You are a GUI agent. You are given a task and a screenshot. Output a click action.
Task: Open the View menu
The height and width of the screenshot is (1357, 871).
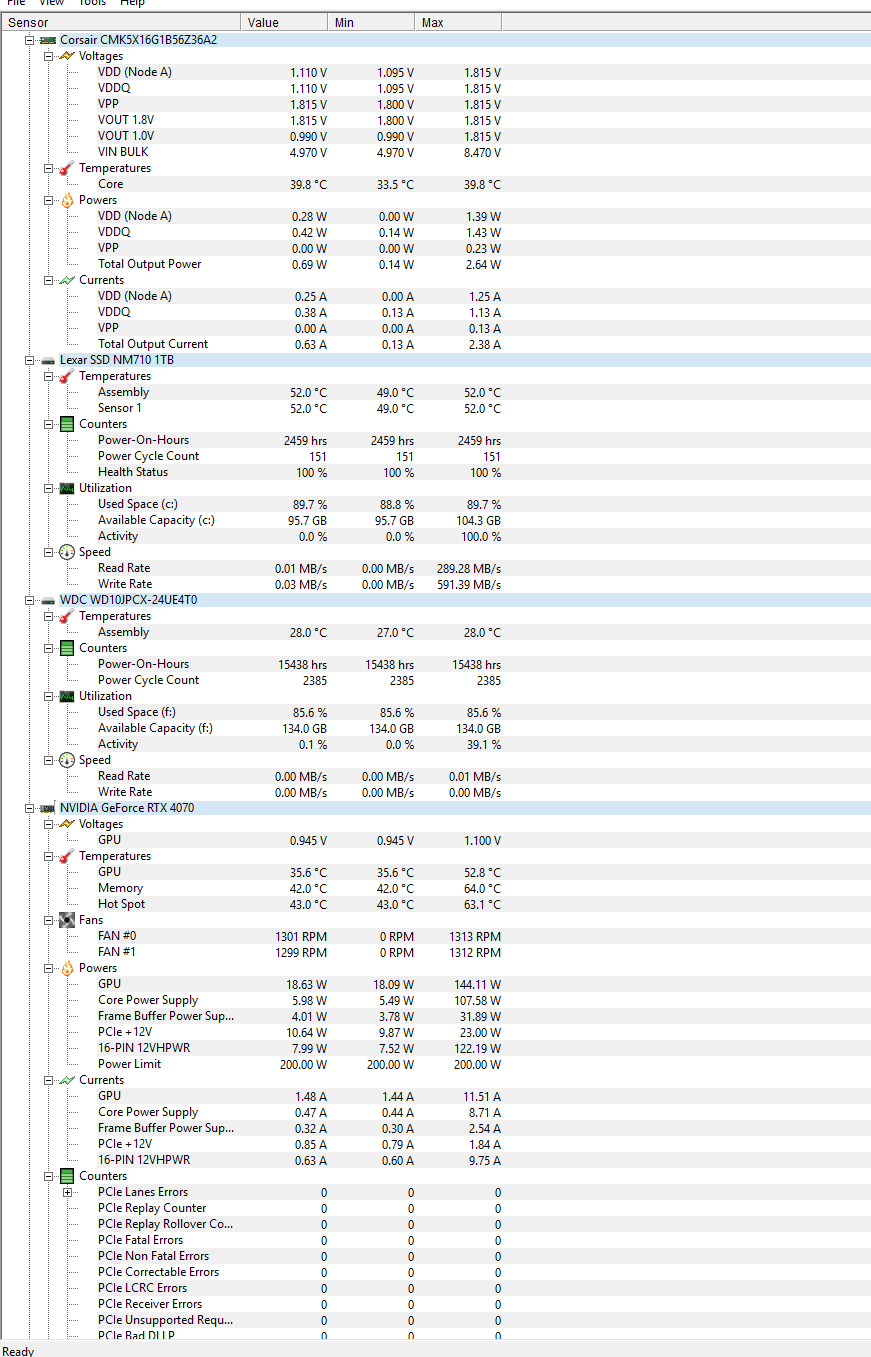tap(52, 3)
